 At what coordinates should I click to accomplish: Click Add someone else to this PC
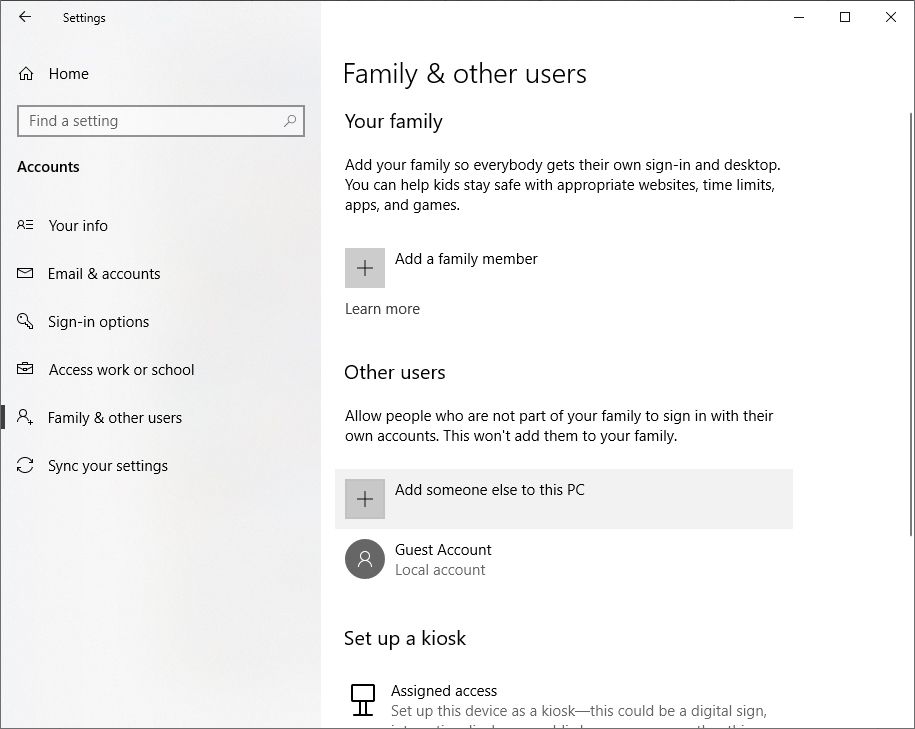(489, 490)
